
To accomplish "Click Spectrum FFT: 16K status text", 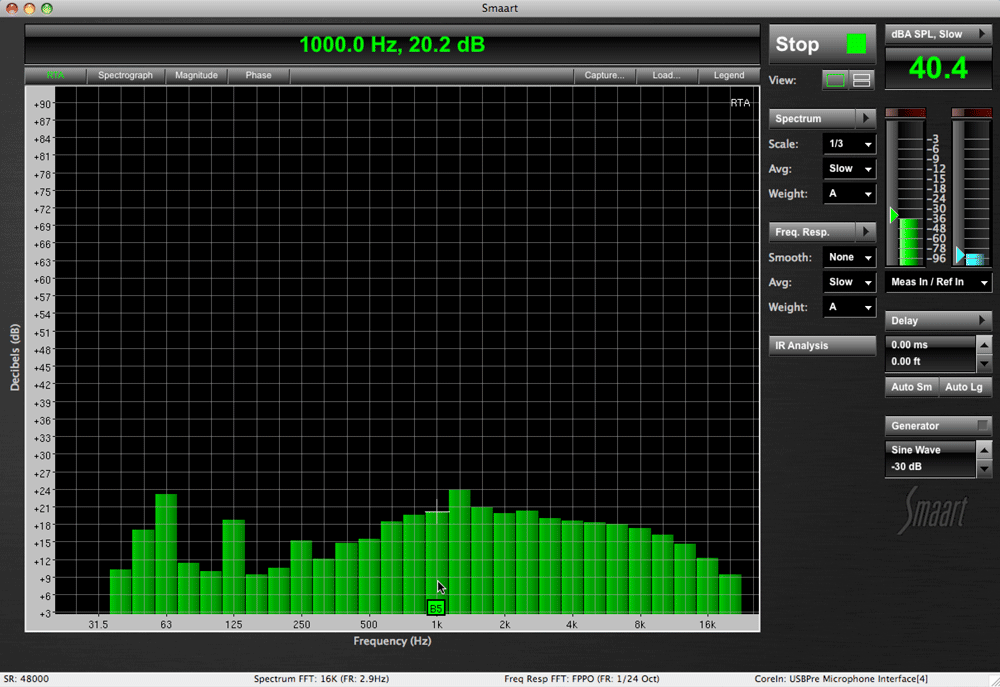I will coord(321,679).
